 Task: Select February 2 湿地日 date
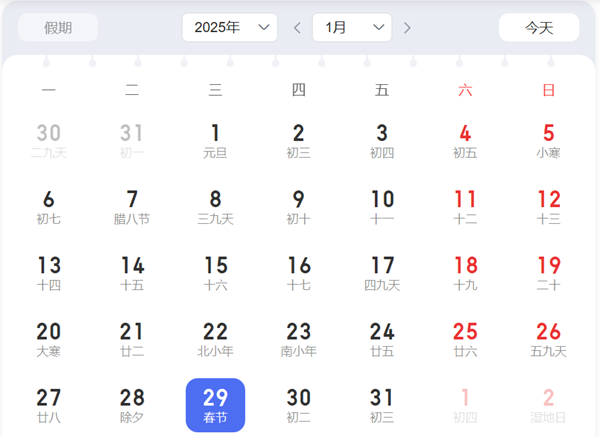[x=548, y=405]
